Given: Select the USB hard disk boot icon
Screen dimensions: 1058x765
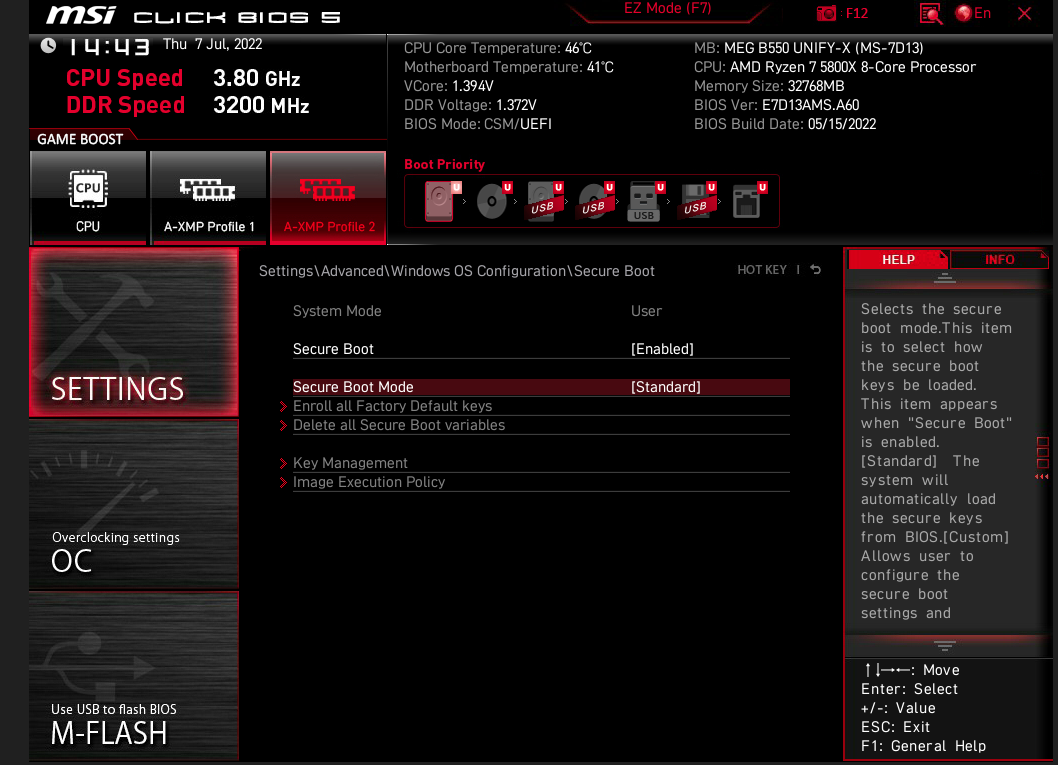Looking at the screenshot, I should pyautogui.click(x=544, y=201).
